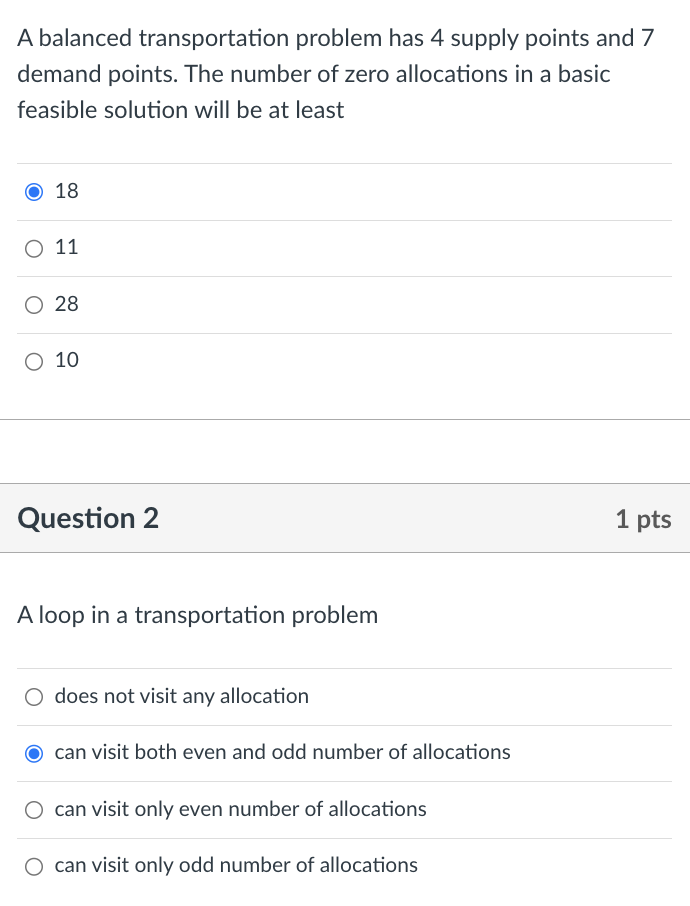Select 'can visit only even number of allocations'
The image size is (690, 906).
pyautogui.click(x=239, y=809)
